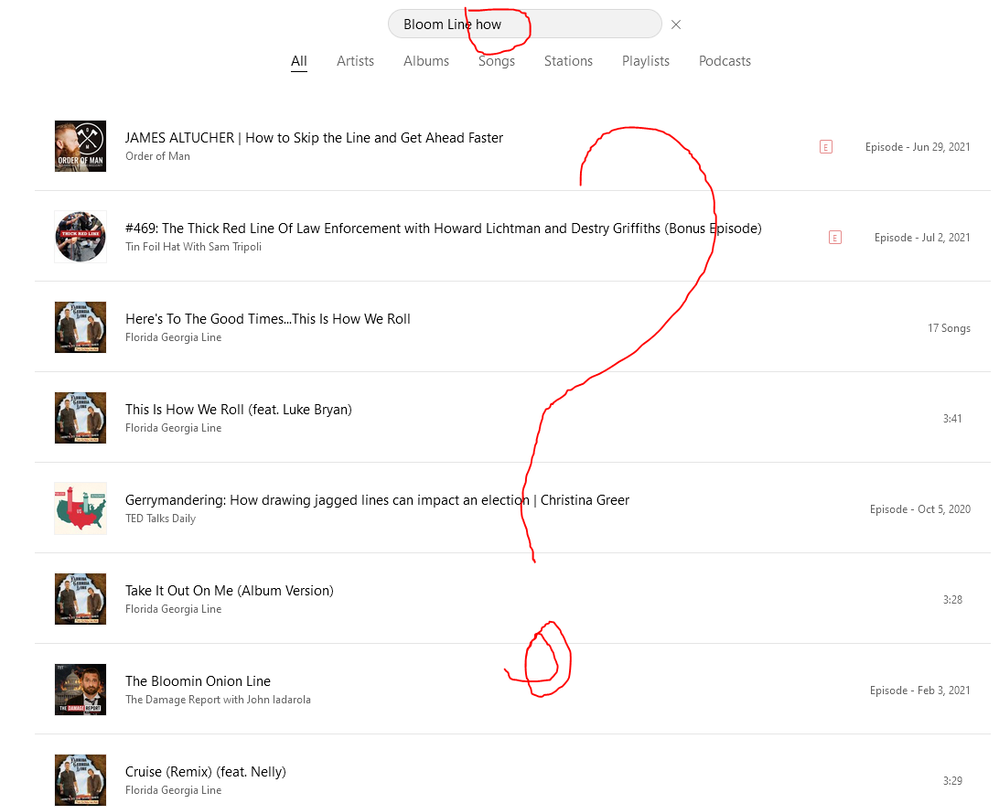Click the 17 Songs count

(x=949, y=328)
